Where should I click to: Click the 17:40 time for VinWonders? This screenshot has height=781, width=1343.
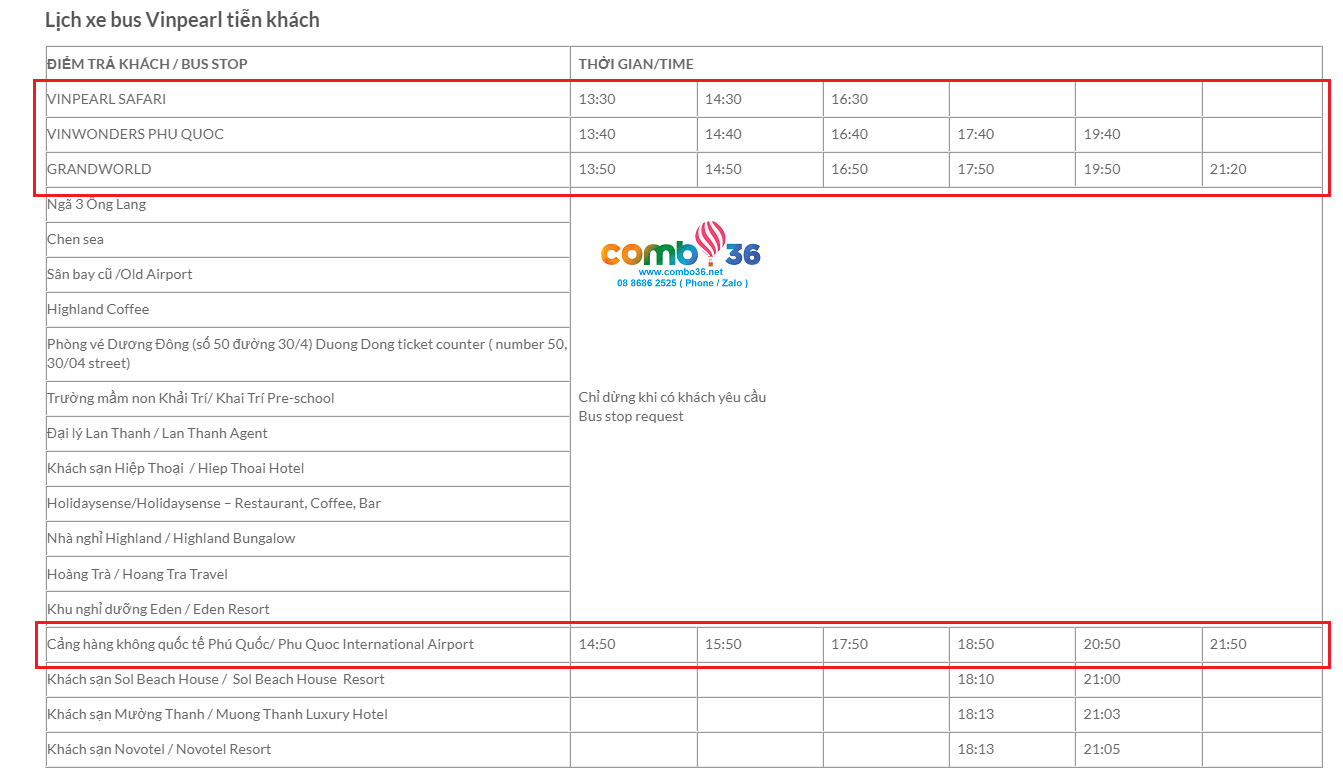[976, 134]
